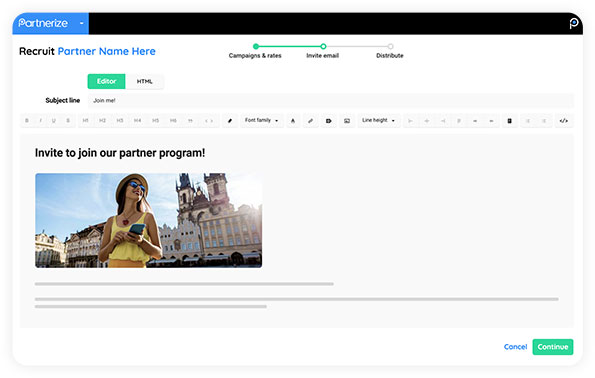Align text right
595x378 pixels.
(x=443, y=121)
